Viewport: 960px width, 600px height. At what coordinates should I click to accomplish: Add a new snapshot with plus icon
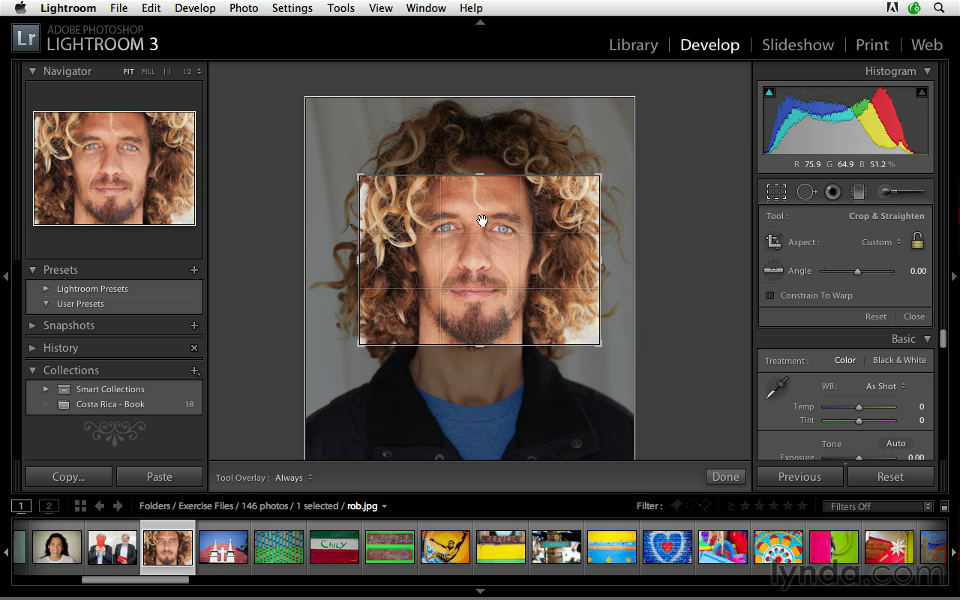(x=194, y=326)
